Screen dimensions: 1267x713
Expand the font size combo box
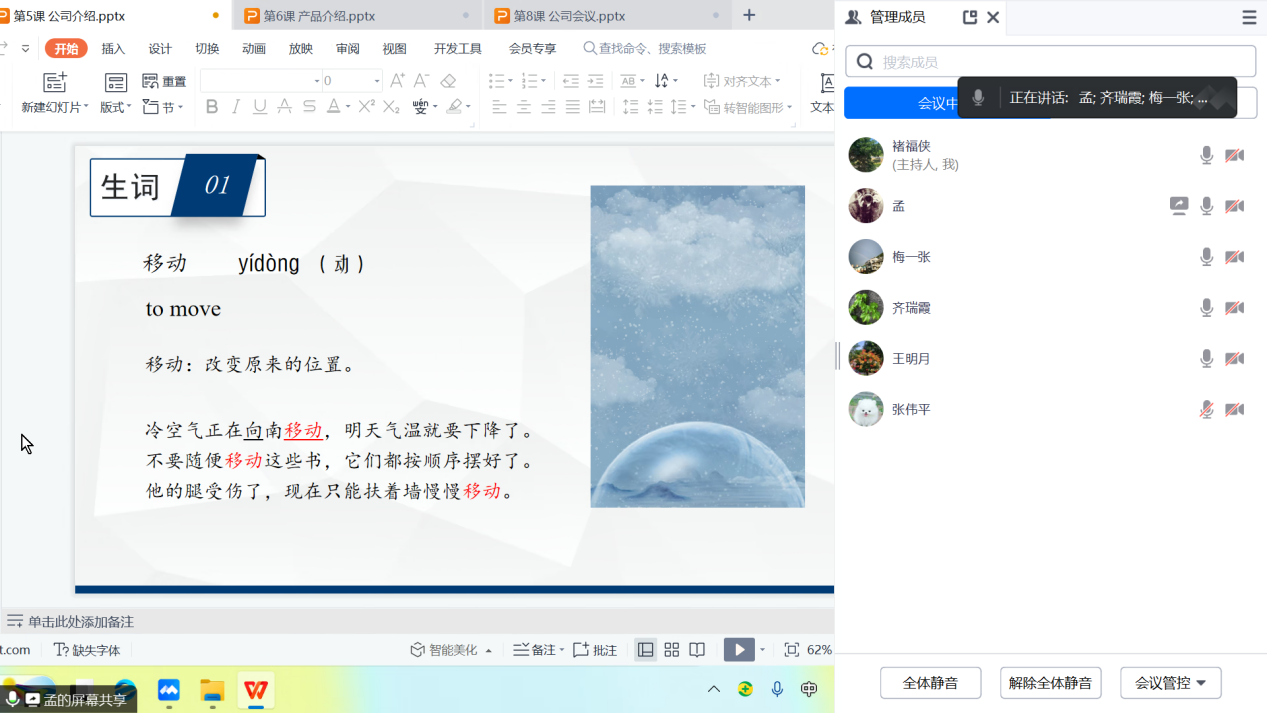pos(377,81)
